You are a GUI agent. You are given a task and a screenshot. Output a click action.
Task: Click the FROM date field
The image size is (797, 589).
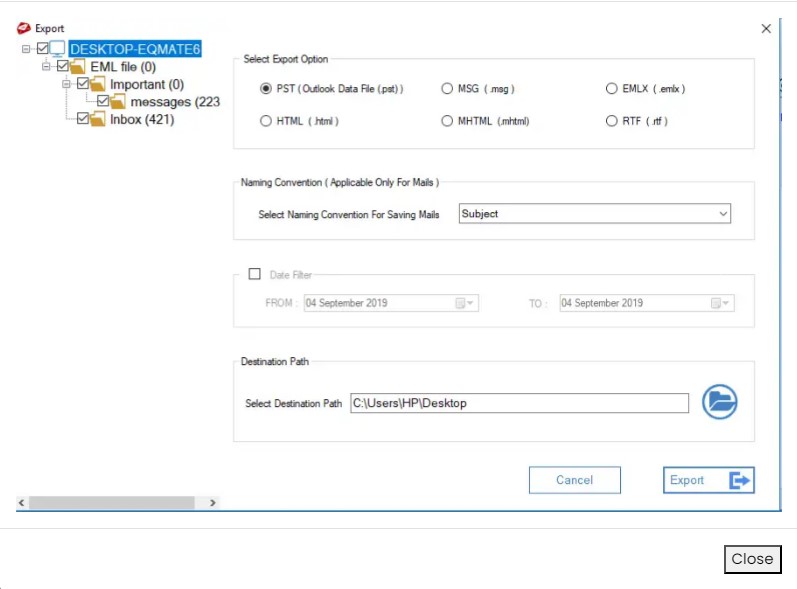point(391,303)
